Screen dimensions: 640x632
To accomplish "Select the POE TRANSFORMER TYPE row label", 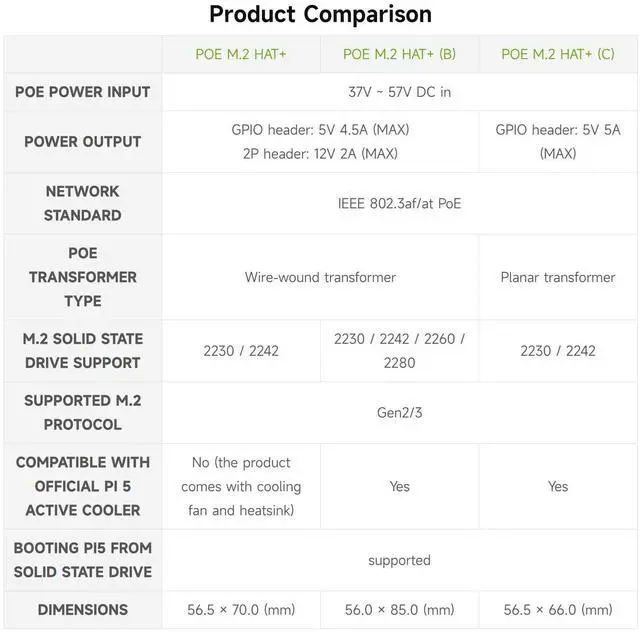I will point(83,277).
